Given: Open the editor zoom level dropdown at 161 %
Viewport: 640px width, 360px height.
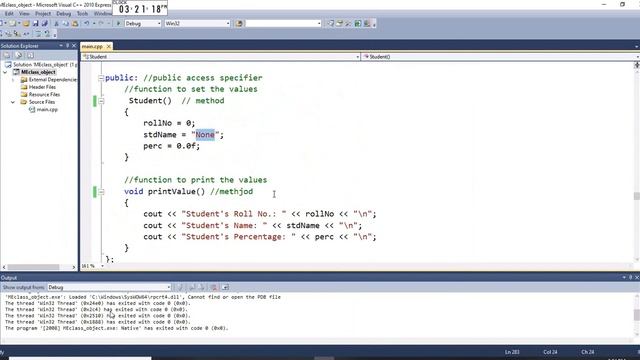Looking at the screenshot, I should click(x=102, y=266).
